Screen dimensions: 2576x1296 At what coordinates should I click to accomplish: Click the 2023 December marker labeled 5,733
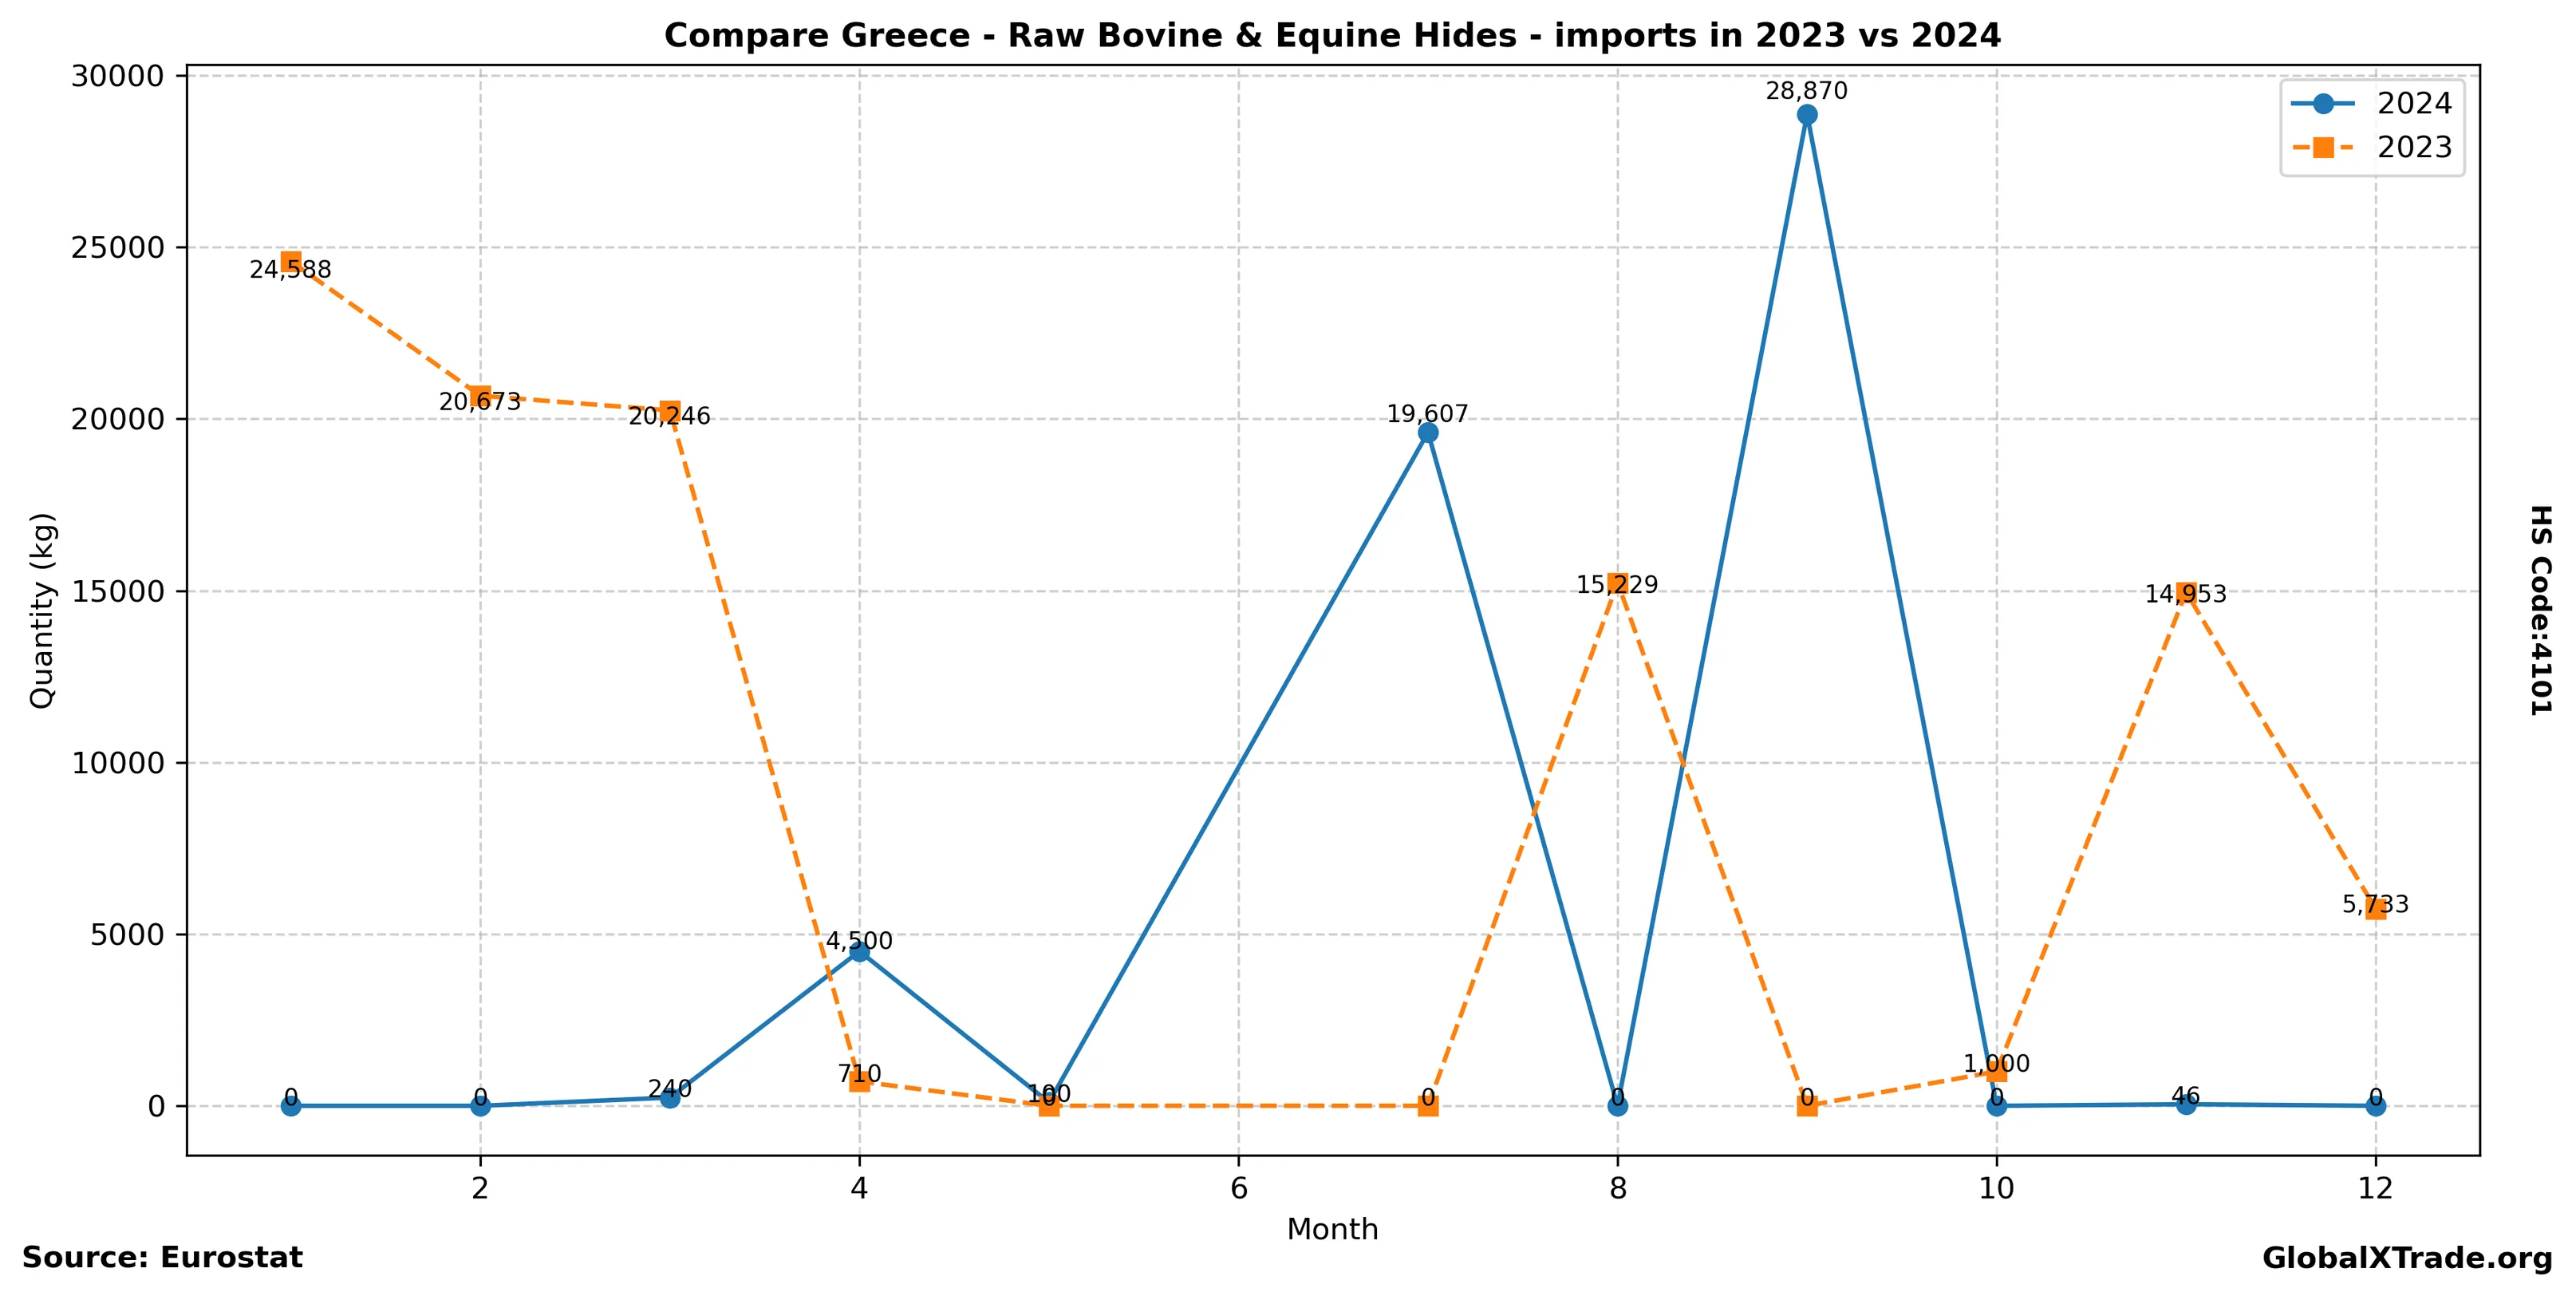click(x=2376, y=908)
